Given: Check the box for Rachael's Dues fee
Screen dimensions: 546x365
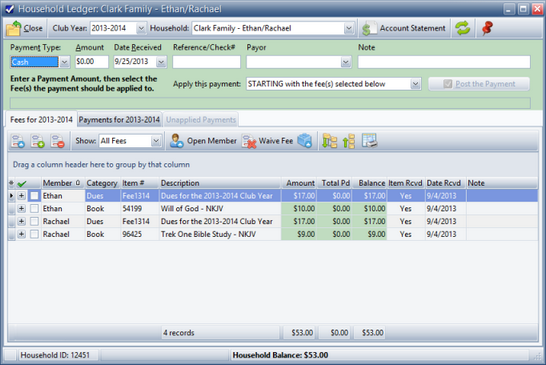Looking at the screenshot, I should [34, 222].
